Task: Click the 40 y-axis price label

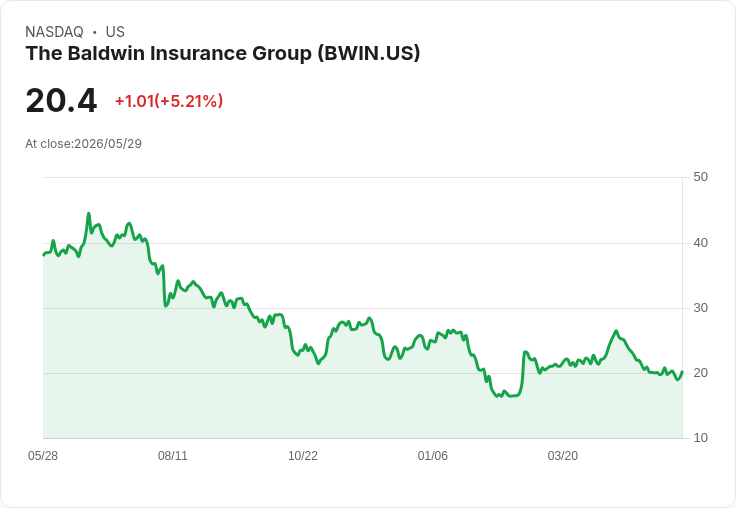Action: [700, 243]
